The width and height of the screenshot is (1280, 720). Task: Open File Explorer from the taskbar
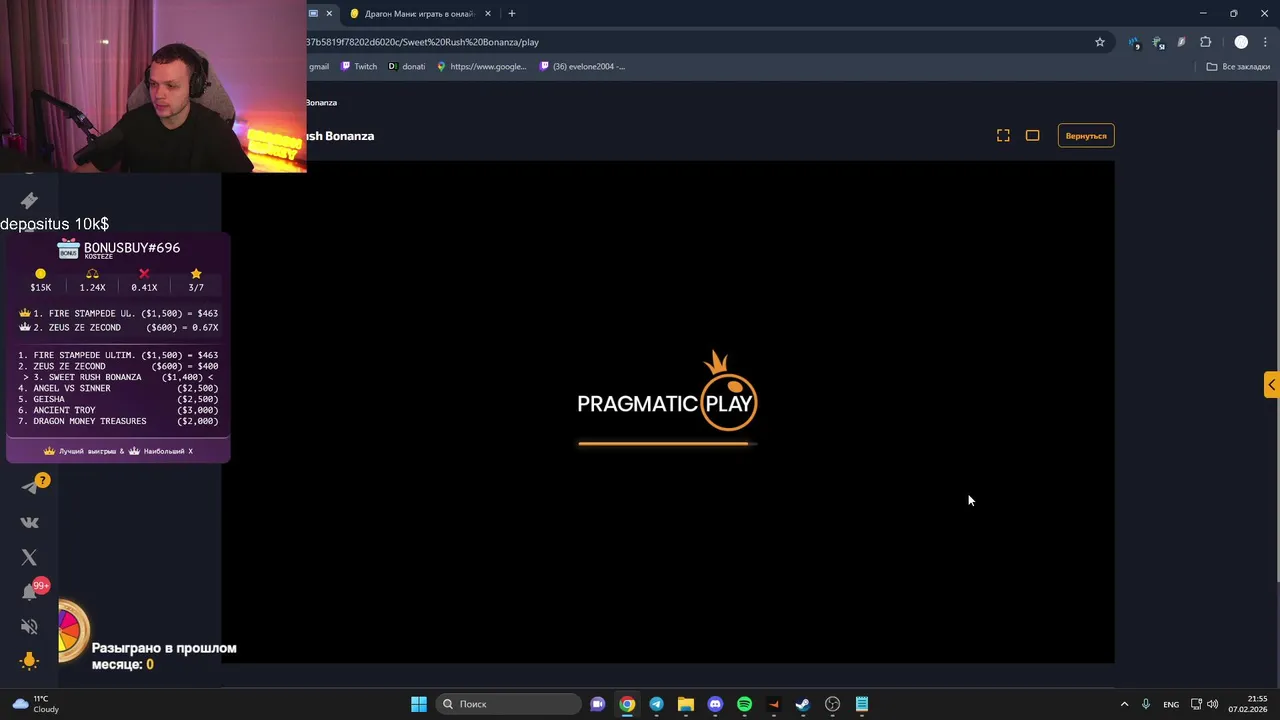pos(685,704)
